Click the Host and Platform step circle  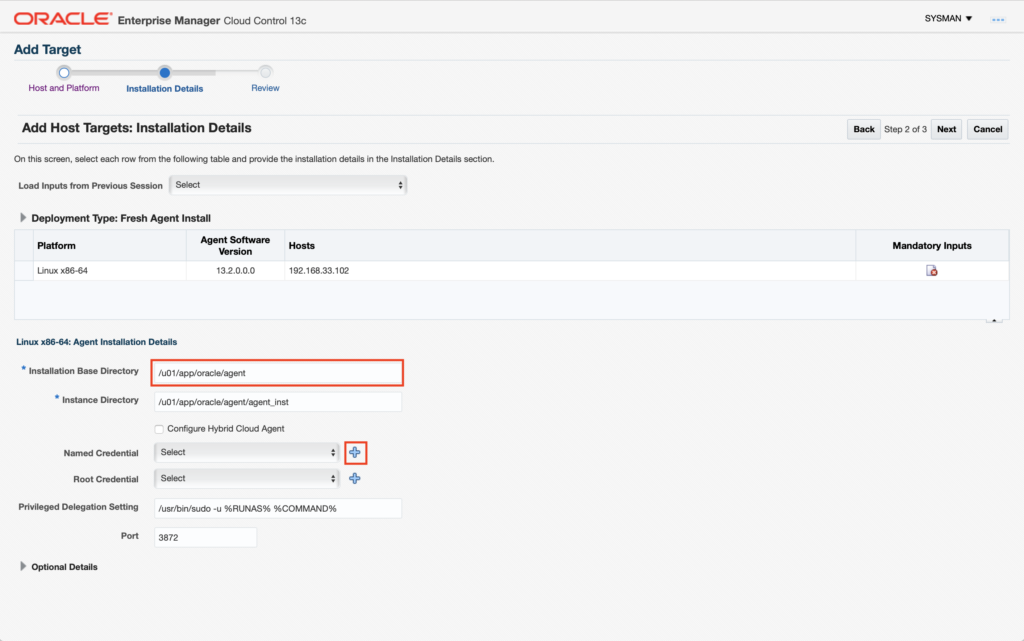(64, 72)
